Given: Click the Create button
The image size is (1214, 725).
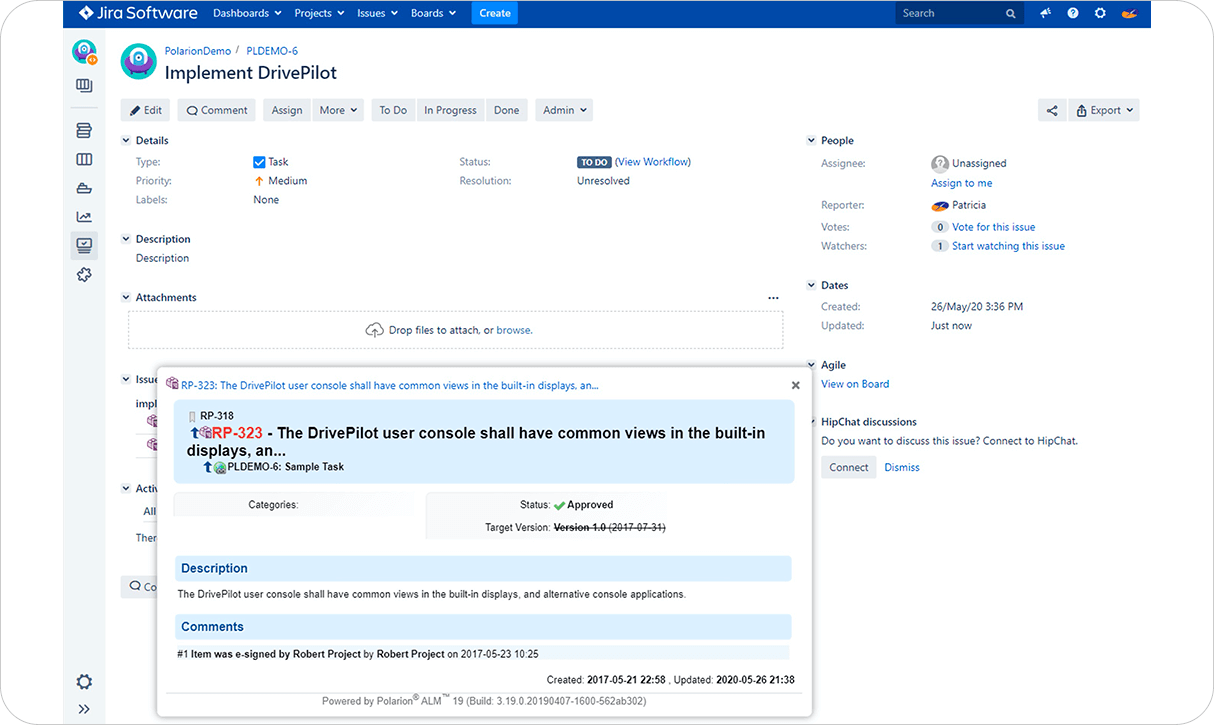Looking at the screenshot, I should 495,14.
